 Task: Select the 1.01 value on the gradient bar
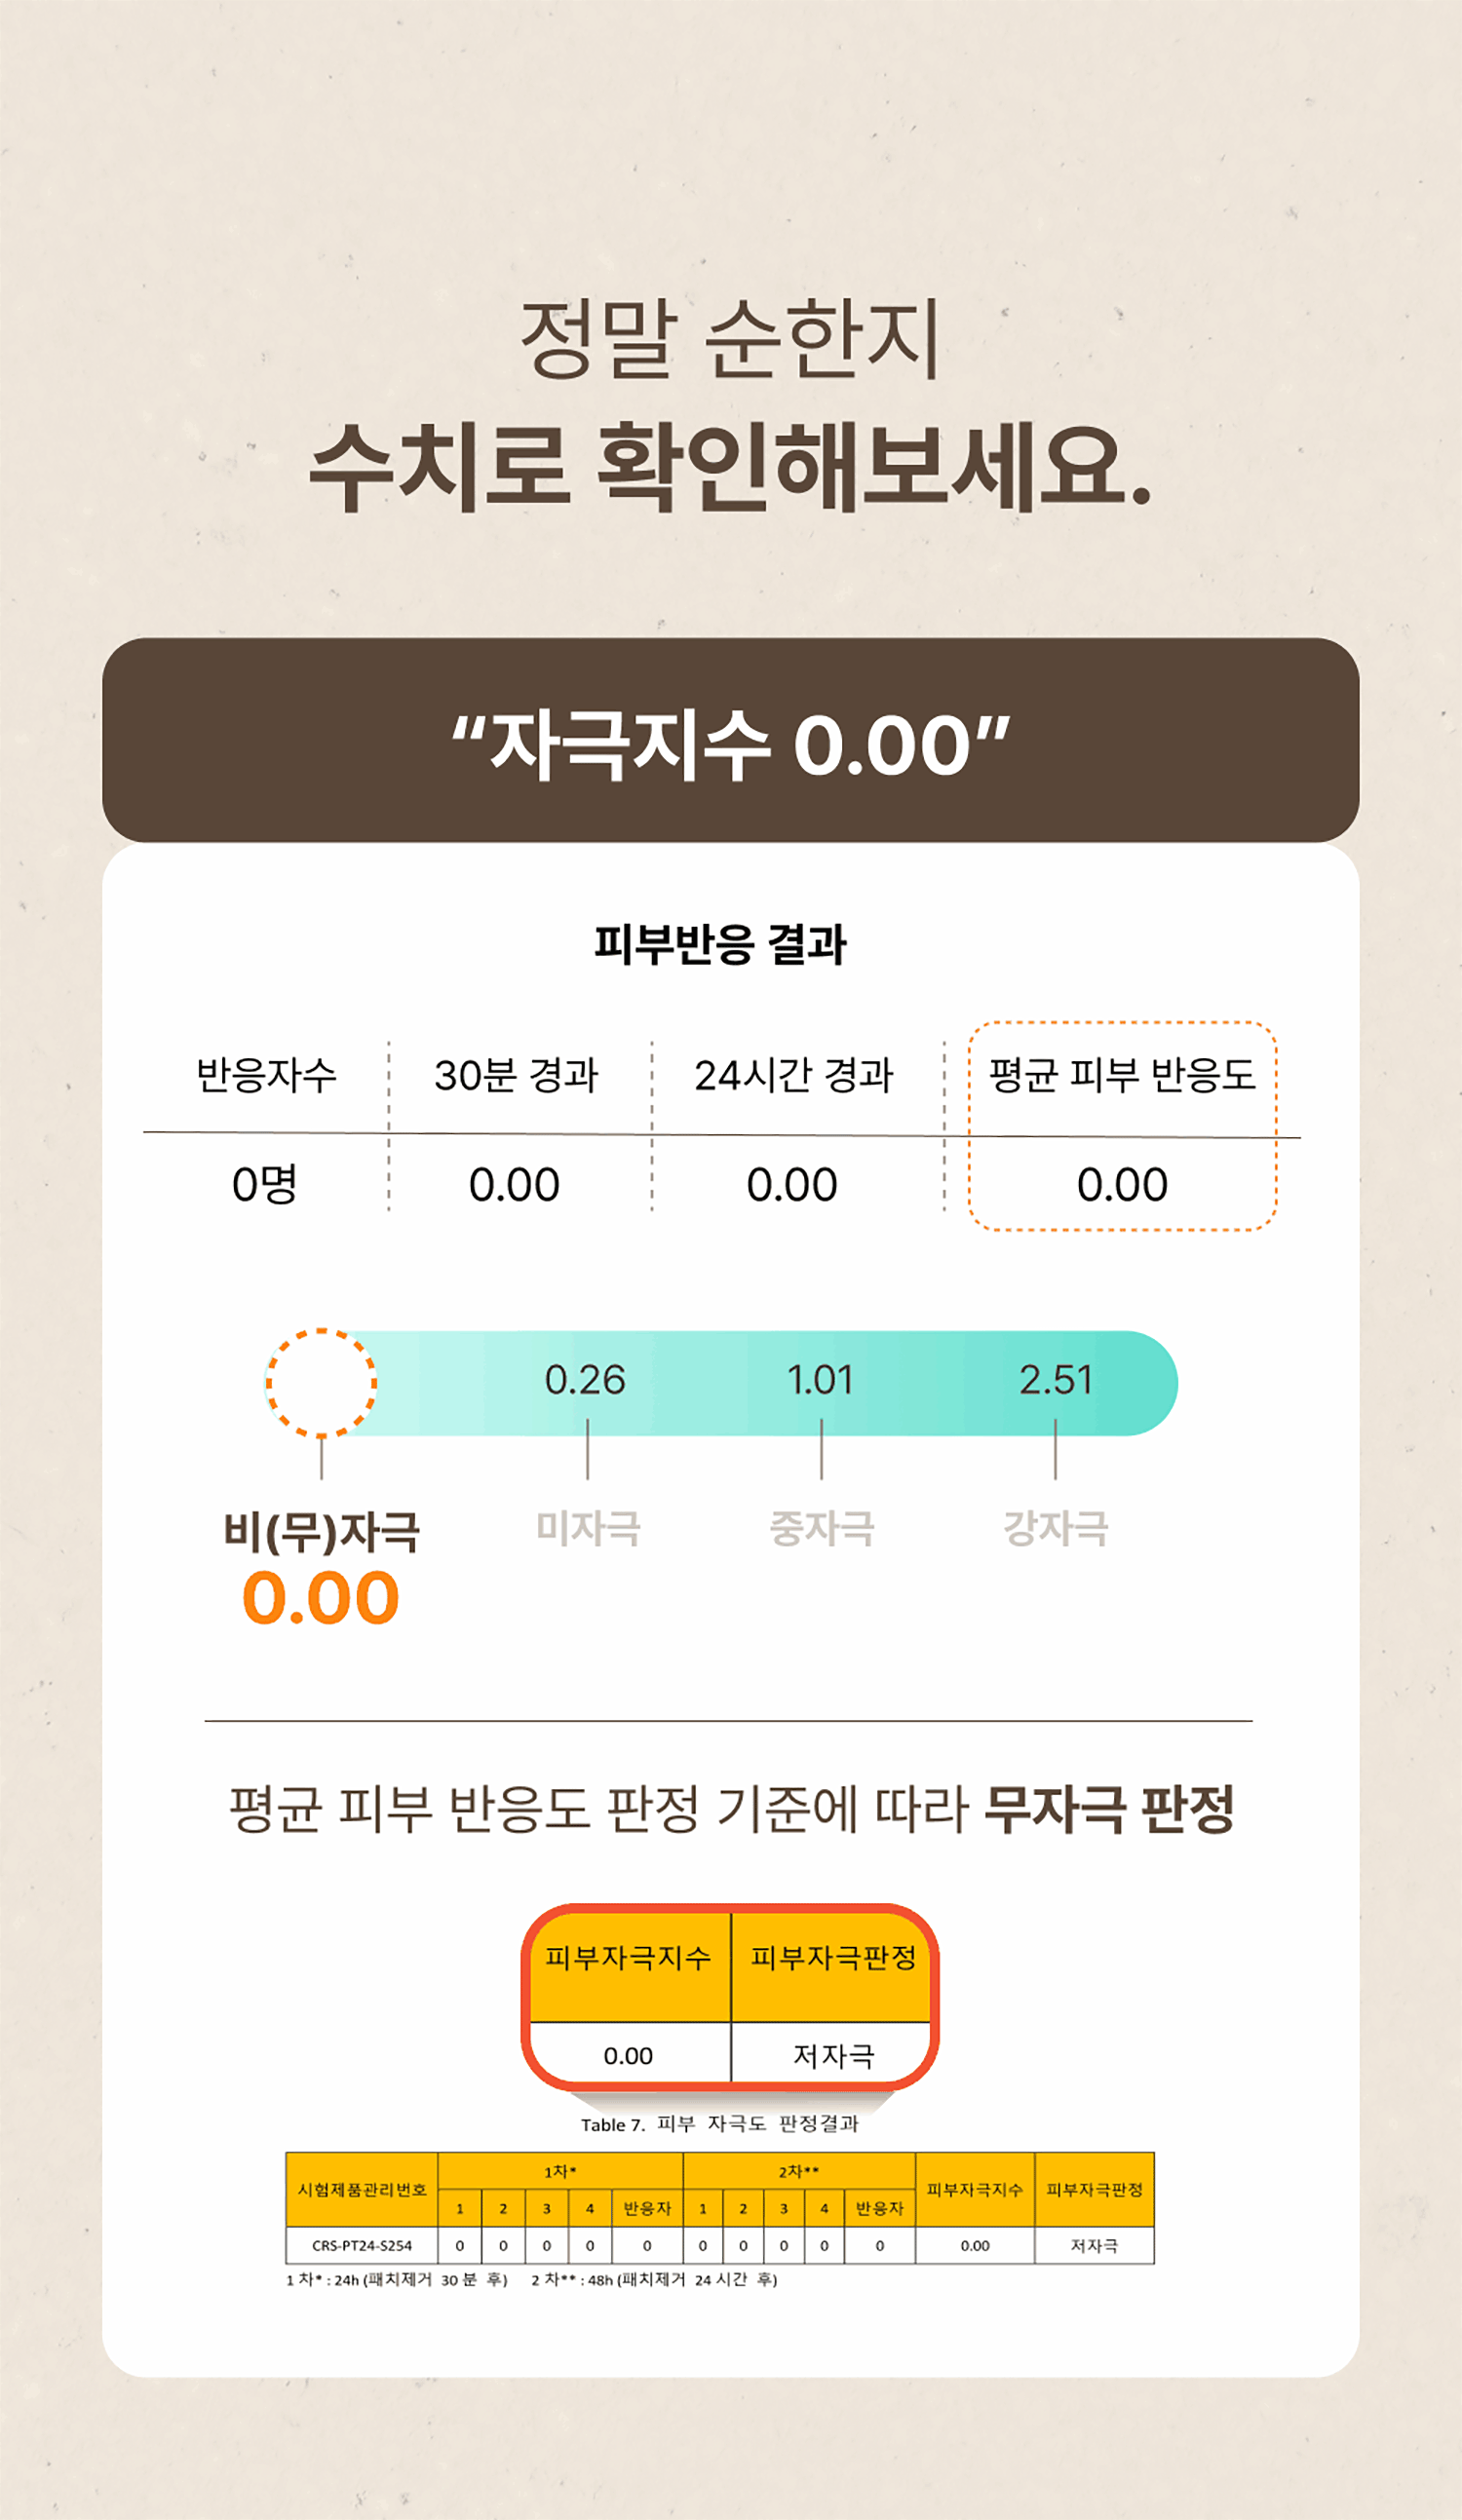click(820, 1380)
